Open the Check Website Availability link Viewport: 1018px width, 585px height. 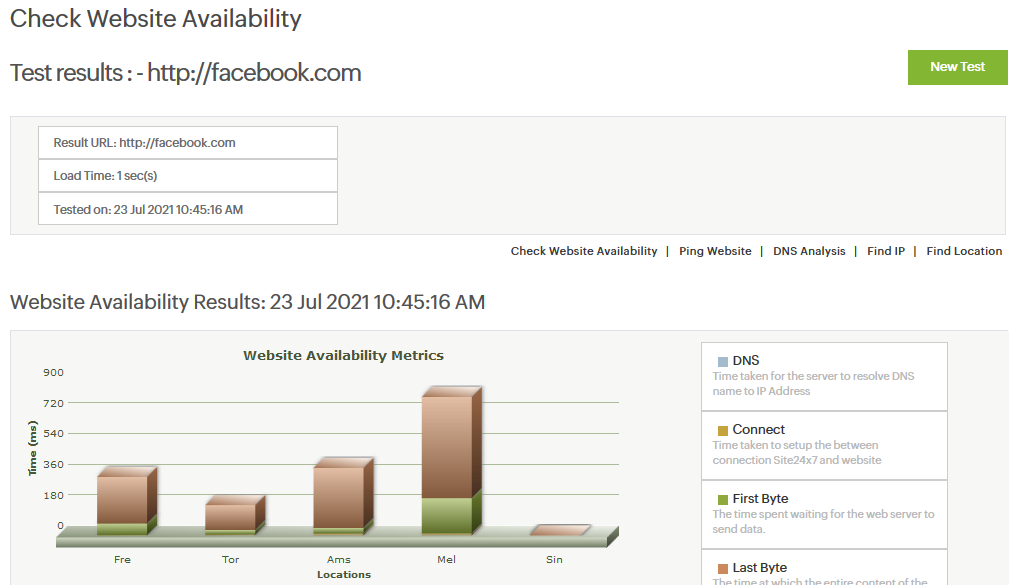point(584,251)
